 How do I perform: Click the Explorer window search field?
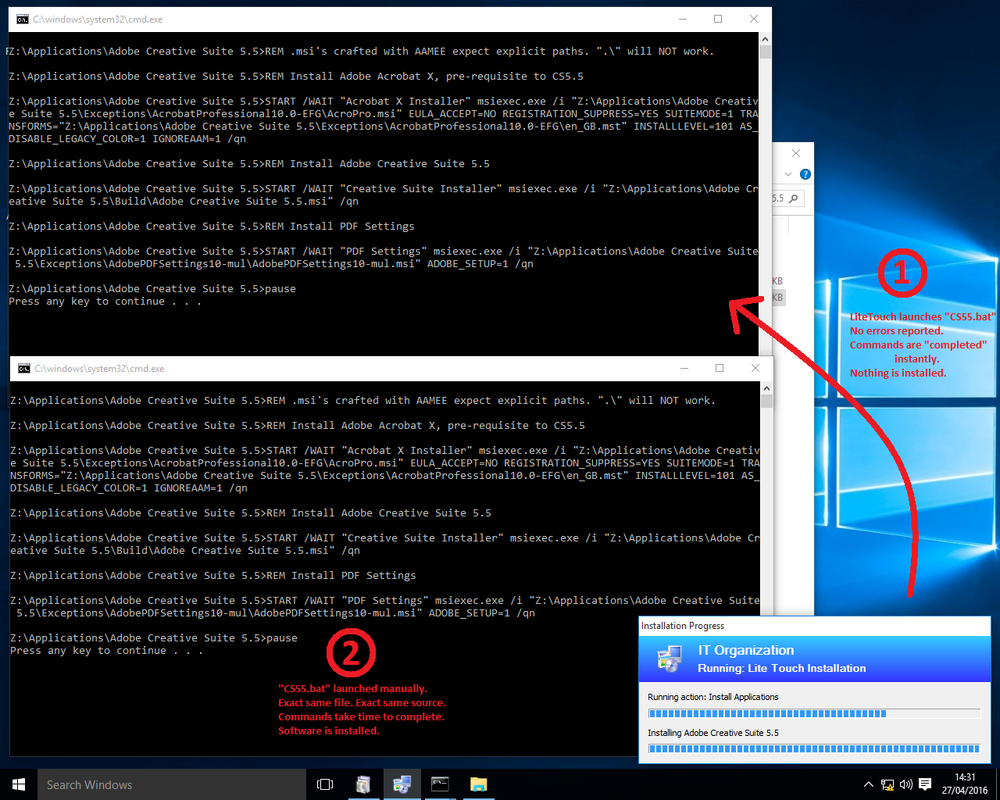pos(788,198)
